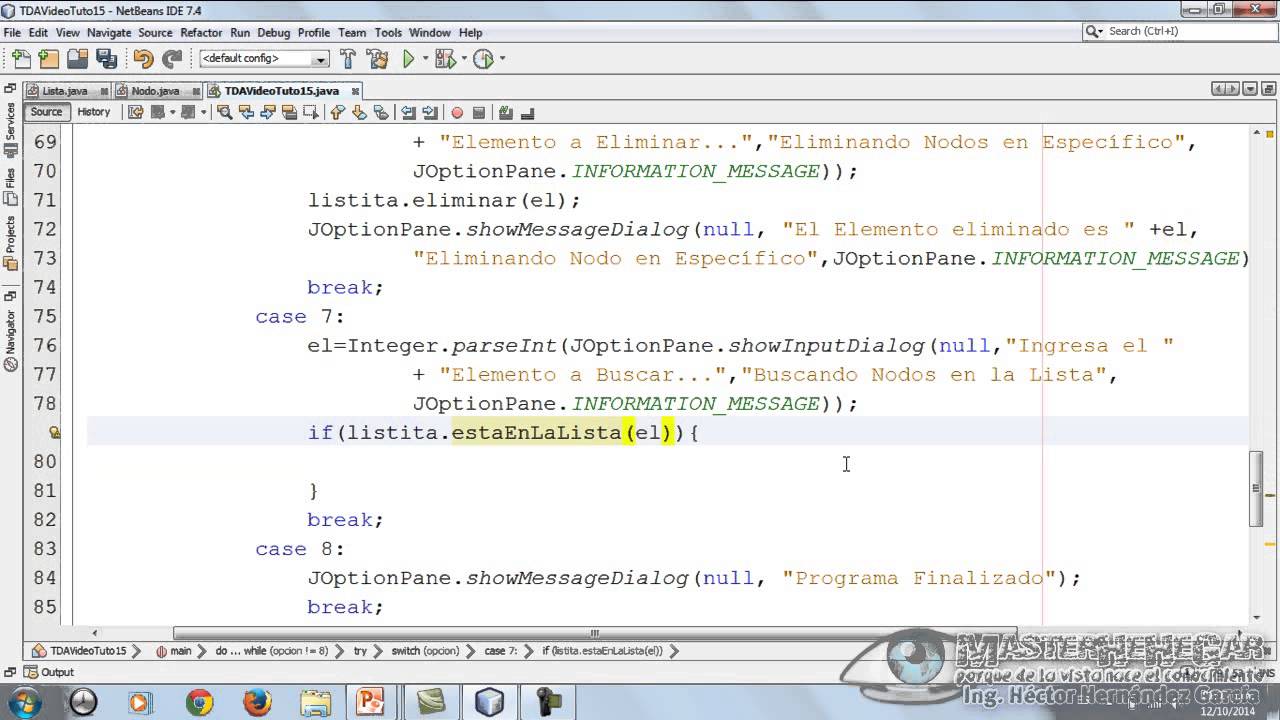Viewport: 1280px width, 720px height.
Task: Open Debug Project dropdown arrow
Action: click(x=462, y=59)
